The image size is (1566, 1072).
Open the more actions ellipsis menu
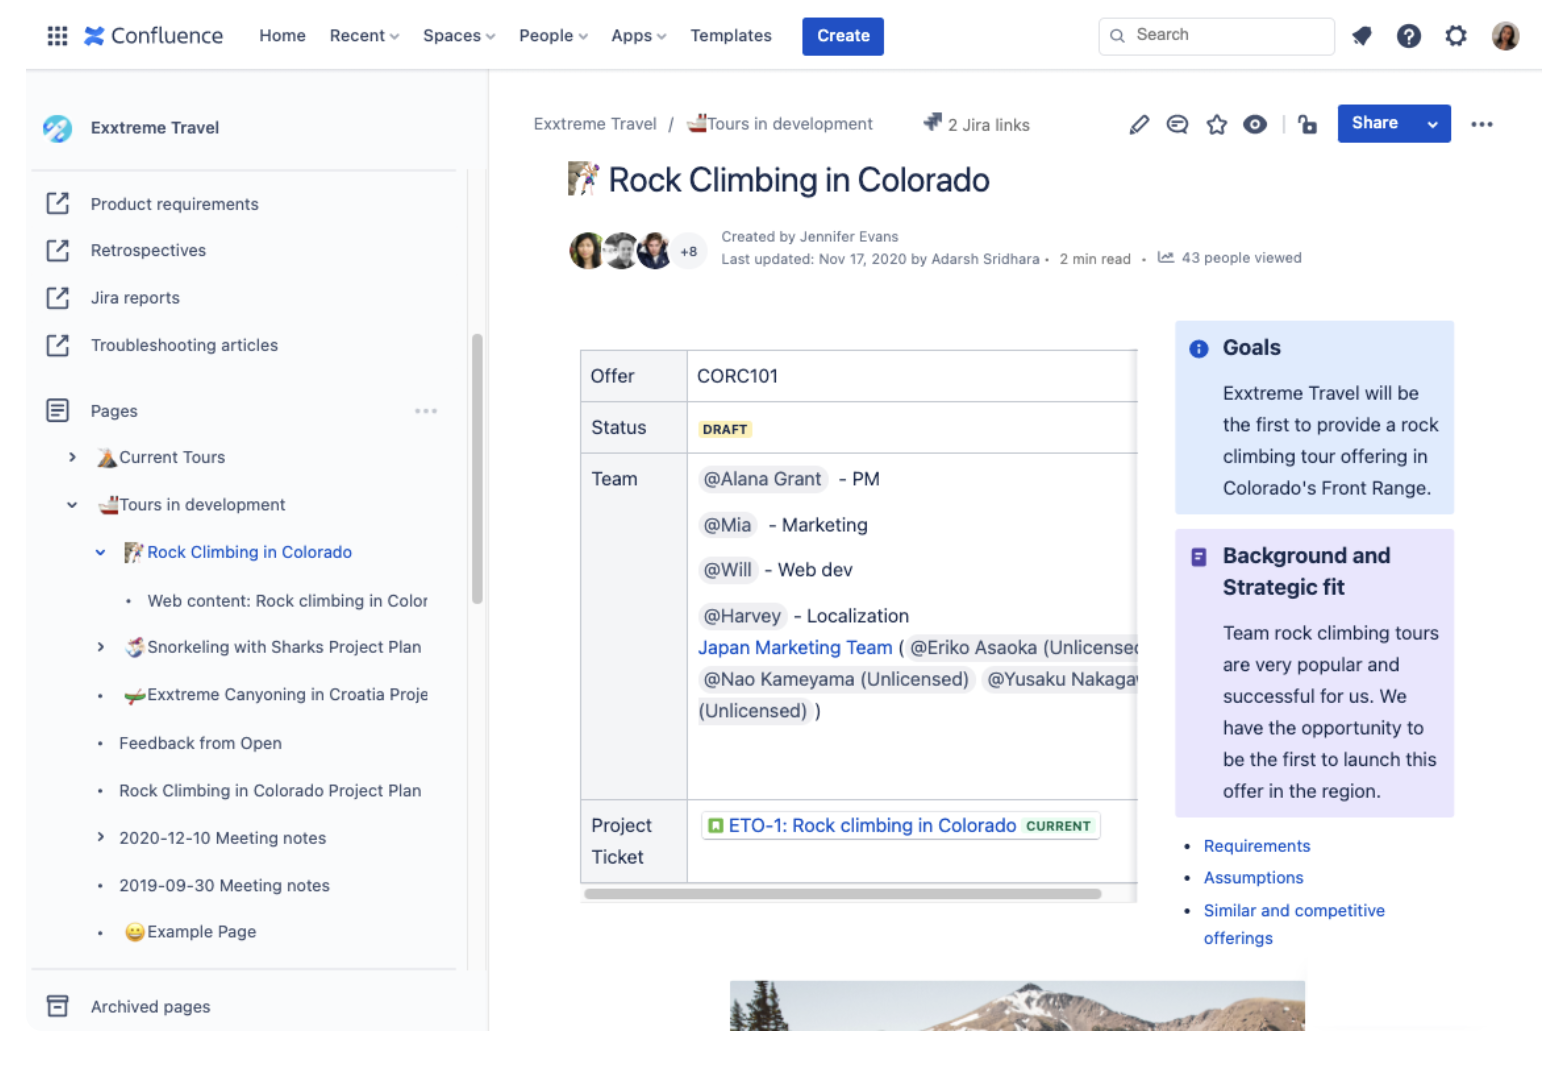pos(1481,124)
